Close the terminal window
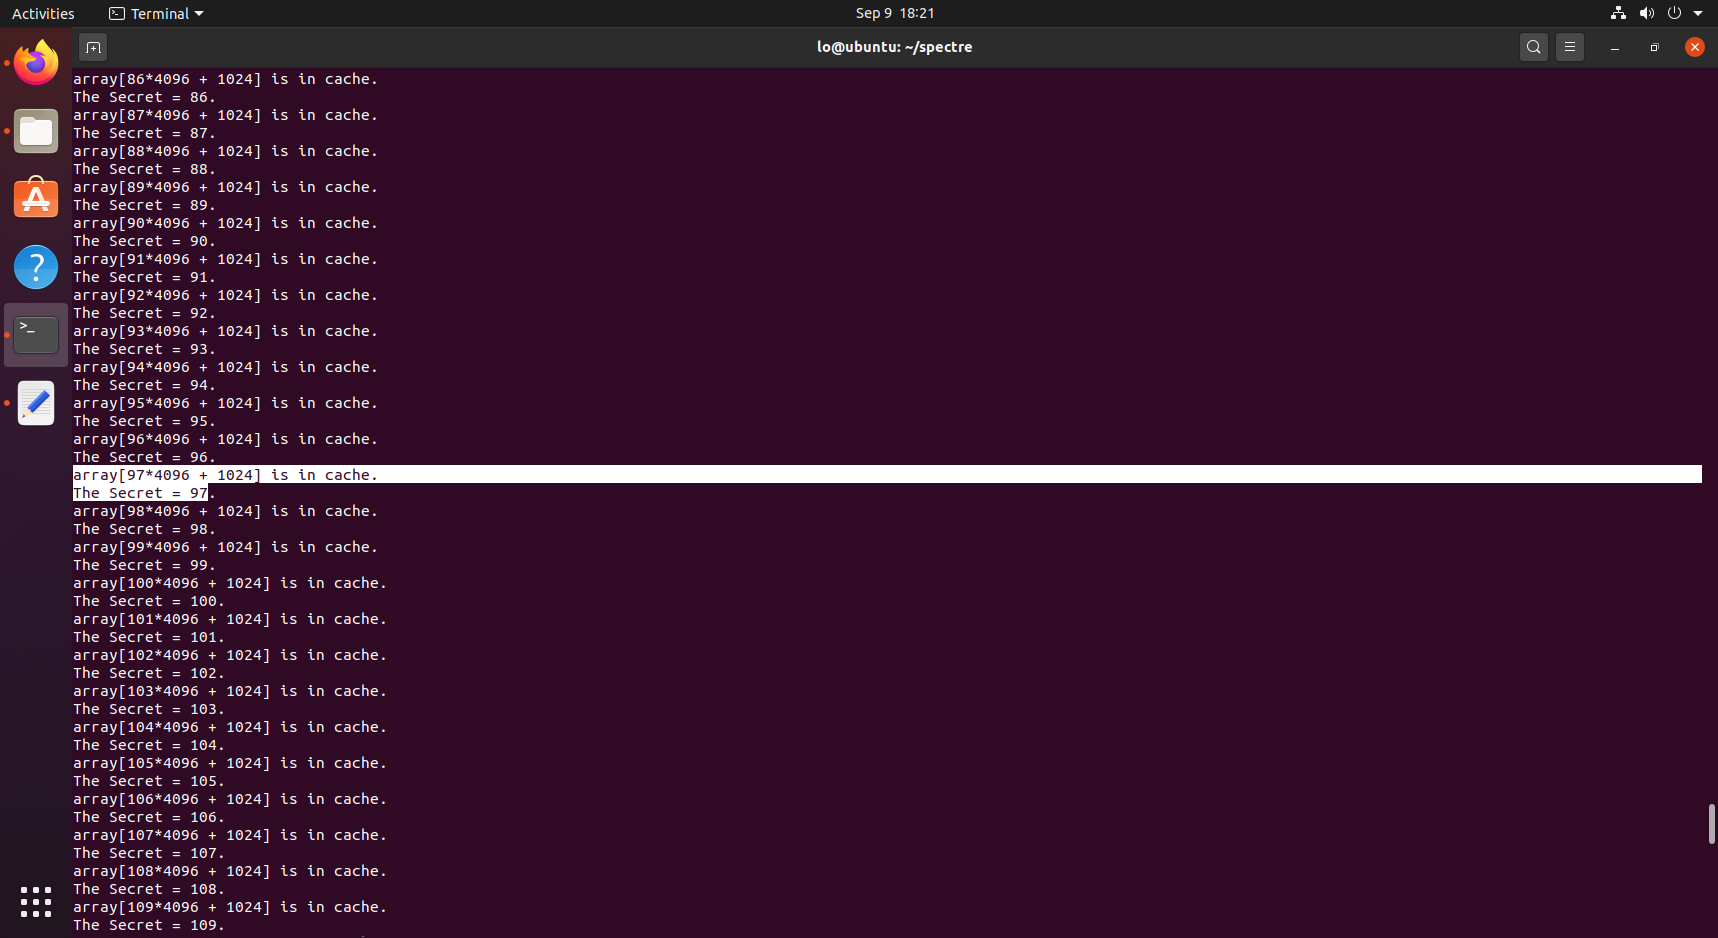Image resolution: width=1718 pixels, height=938 pixels. pyautogui.click(x=1694, y=47)
